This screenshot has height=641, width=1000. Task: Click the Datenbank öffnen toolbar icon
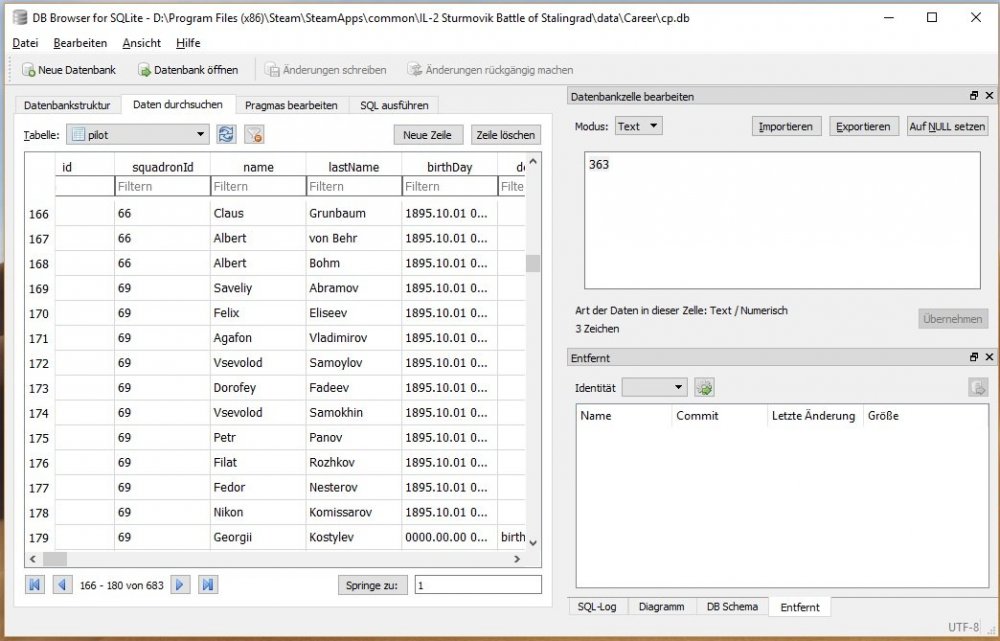(x=144, y=70)
